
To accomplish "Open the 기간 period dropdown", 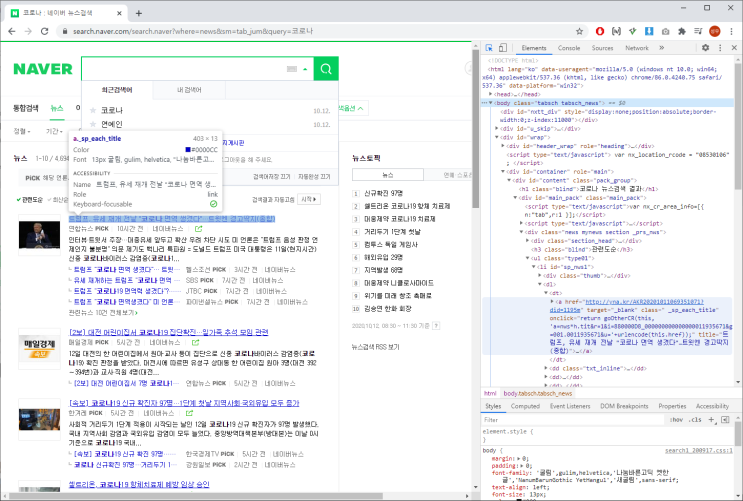I will click(x=54, y=131).
